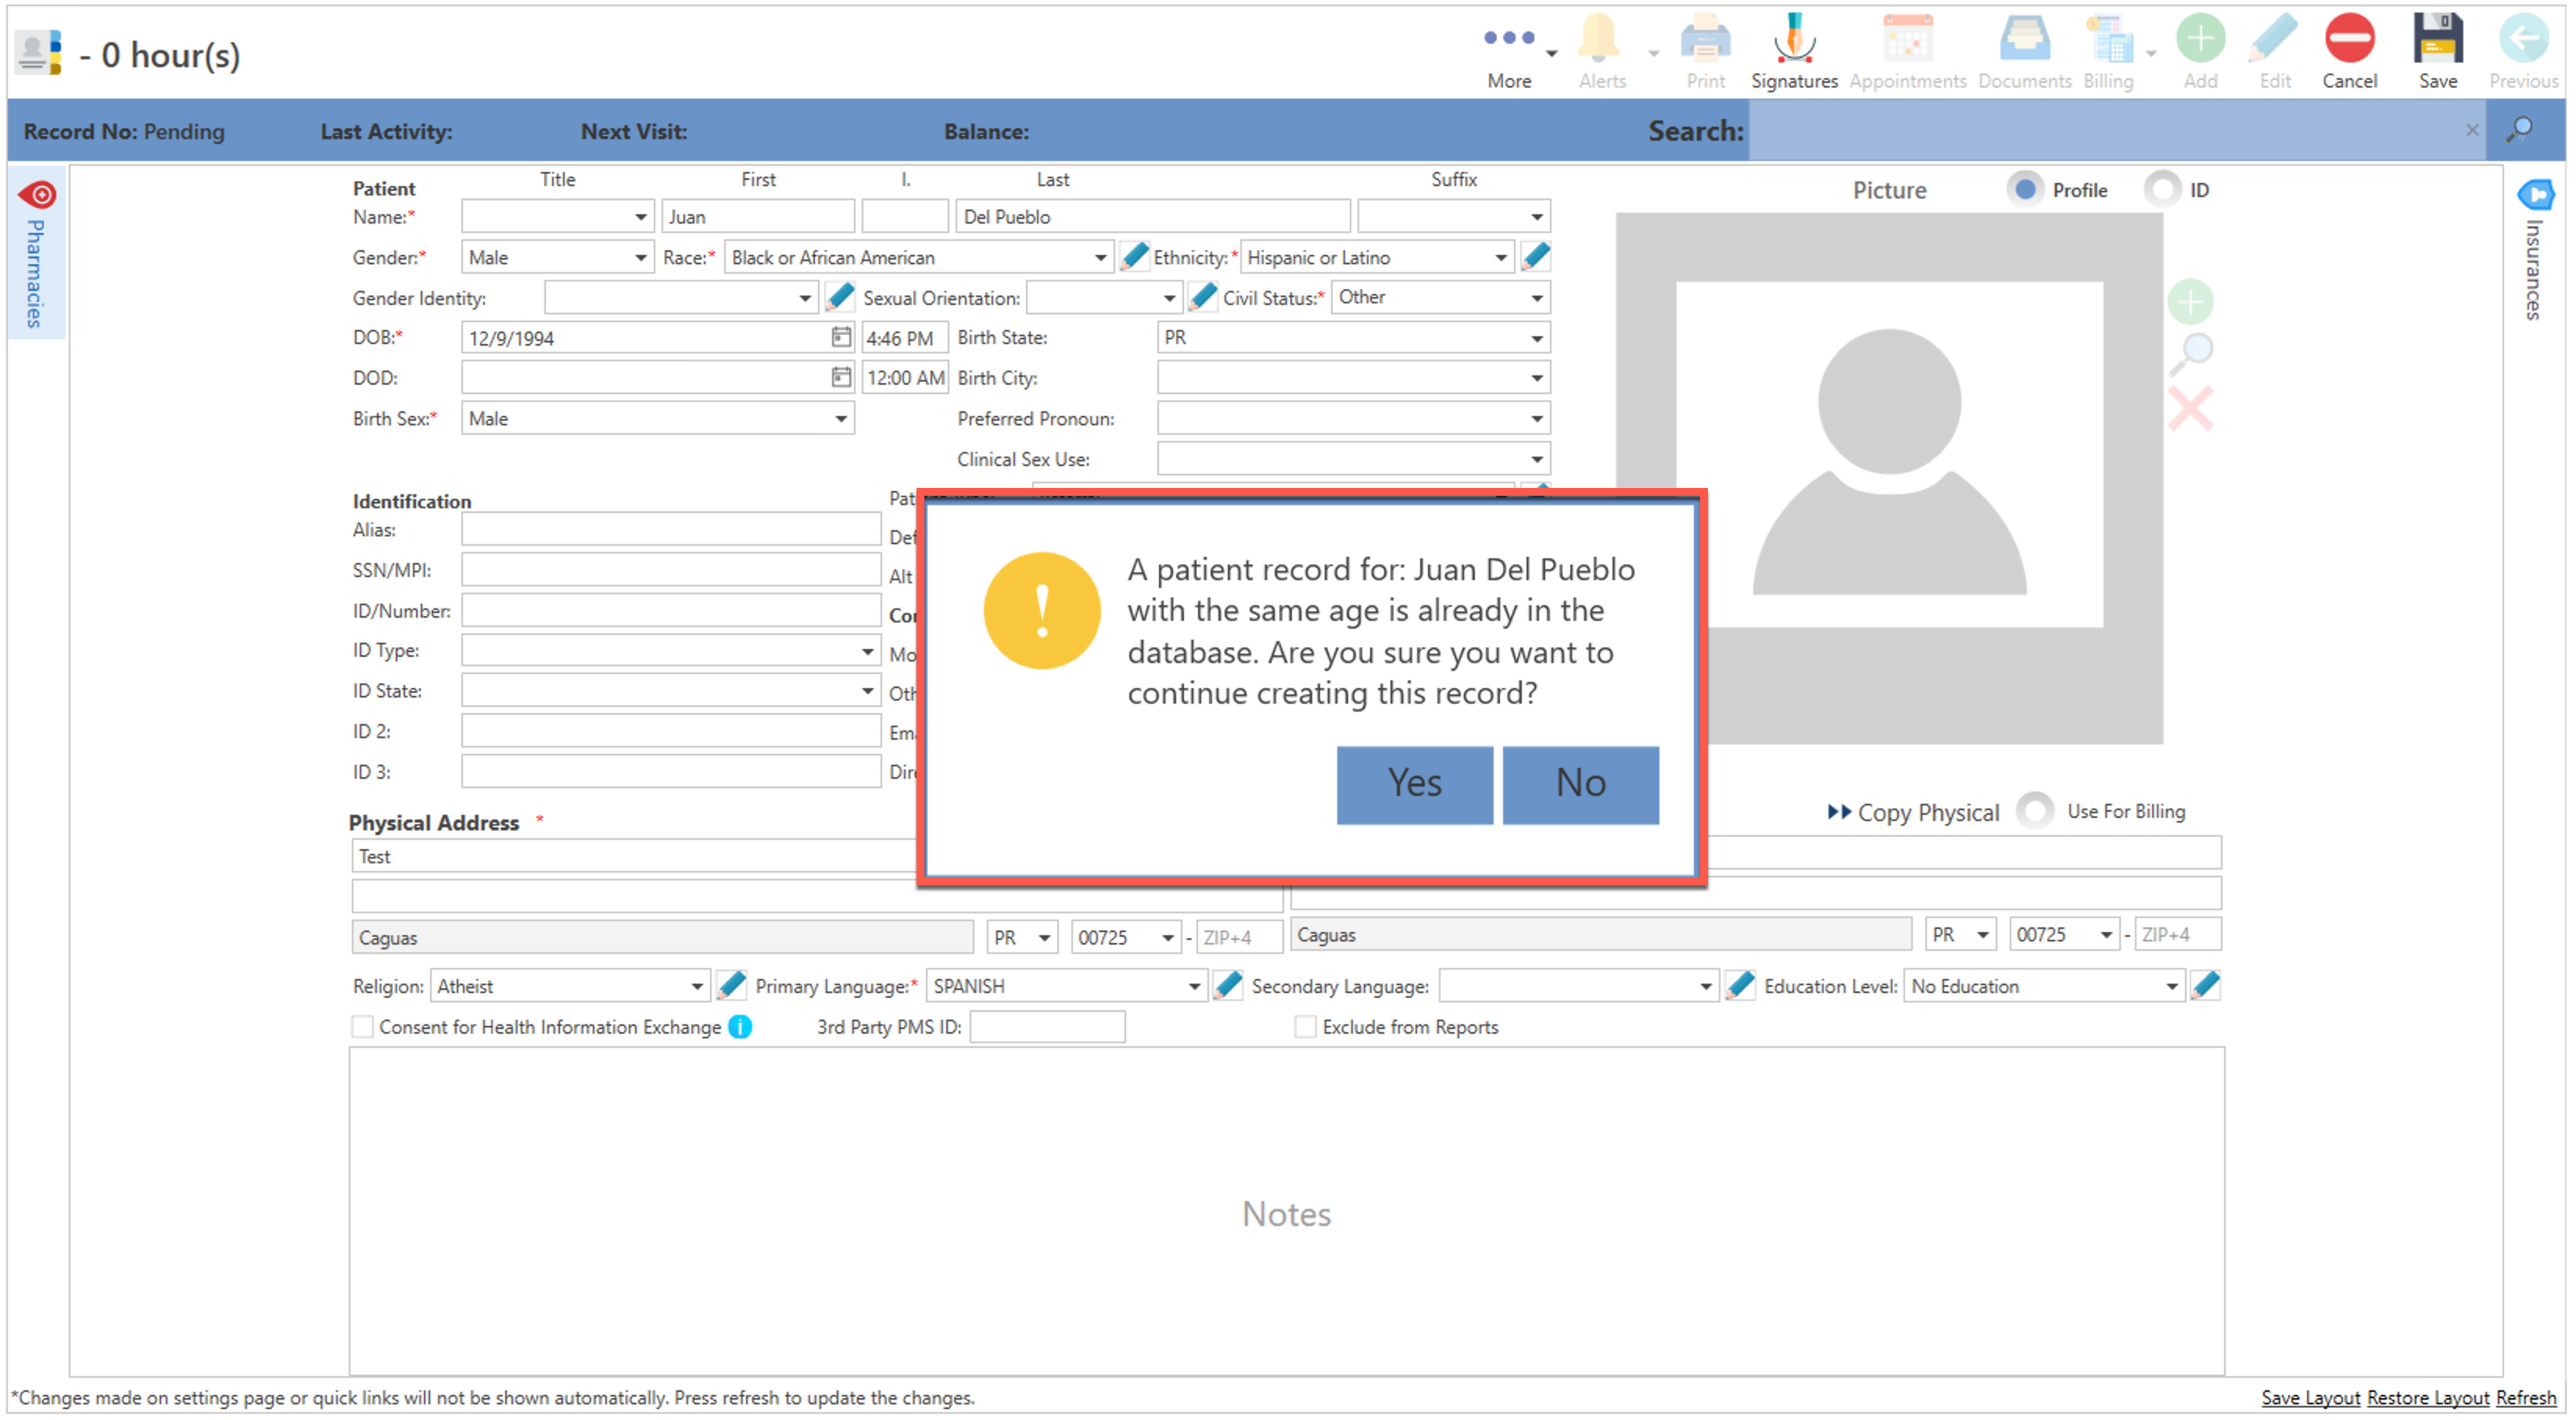This screenshot has width=2576, height=1420.
Task: Click the Save Layout link
Action: [2310, 1398]
